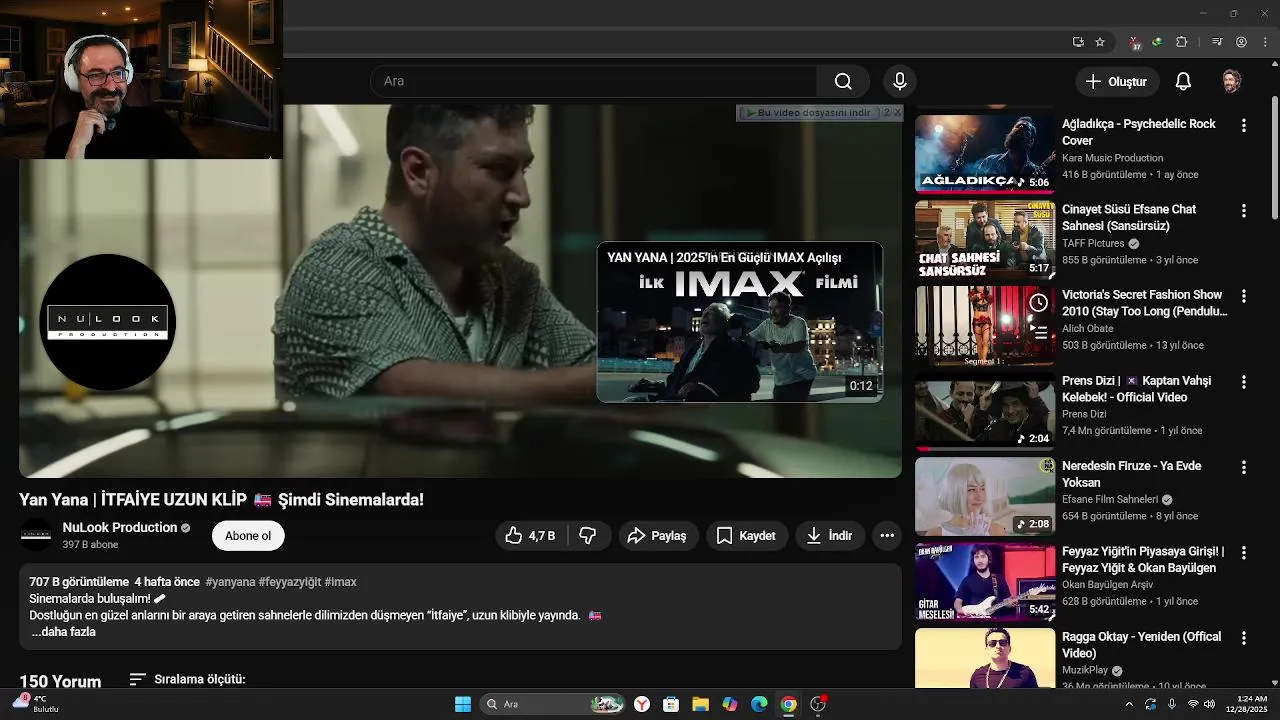The height and width of the screenshot is (720, 1280).
Task: Add Victoria's Secret video to Watch Later
Action: pos(1039,303)
